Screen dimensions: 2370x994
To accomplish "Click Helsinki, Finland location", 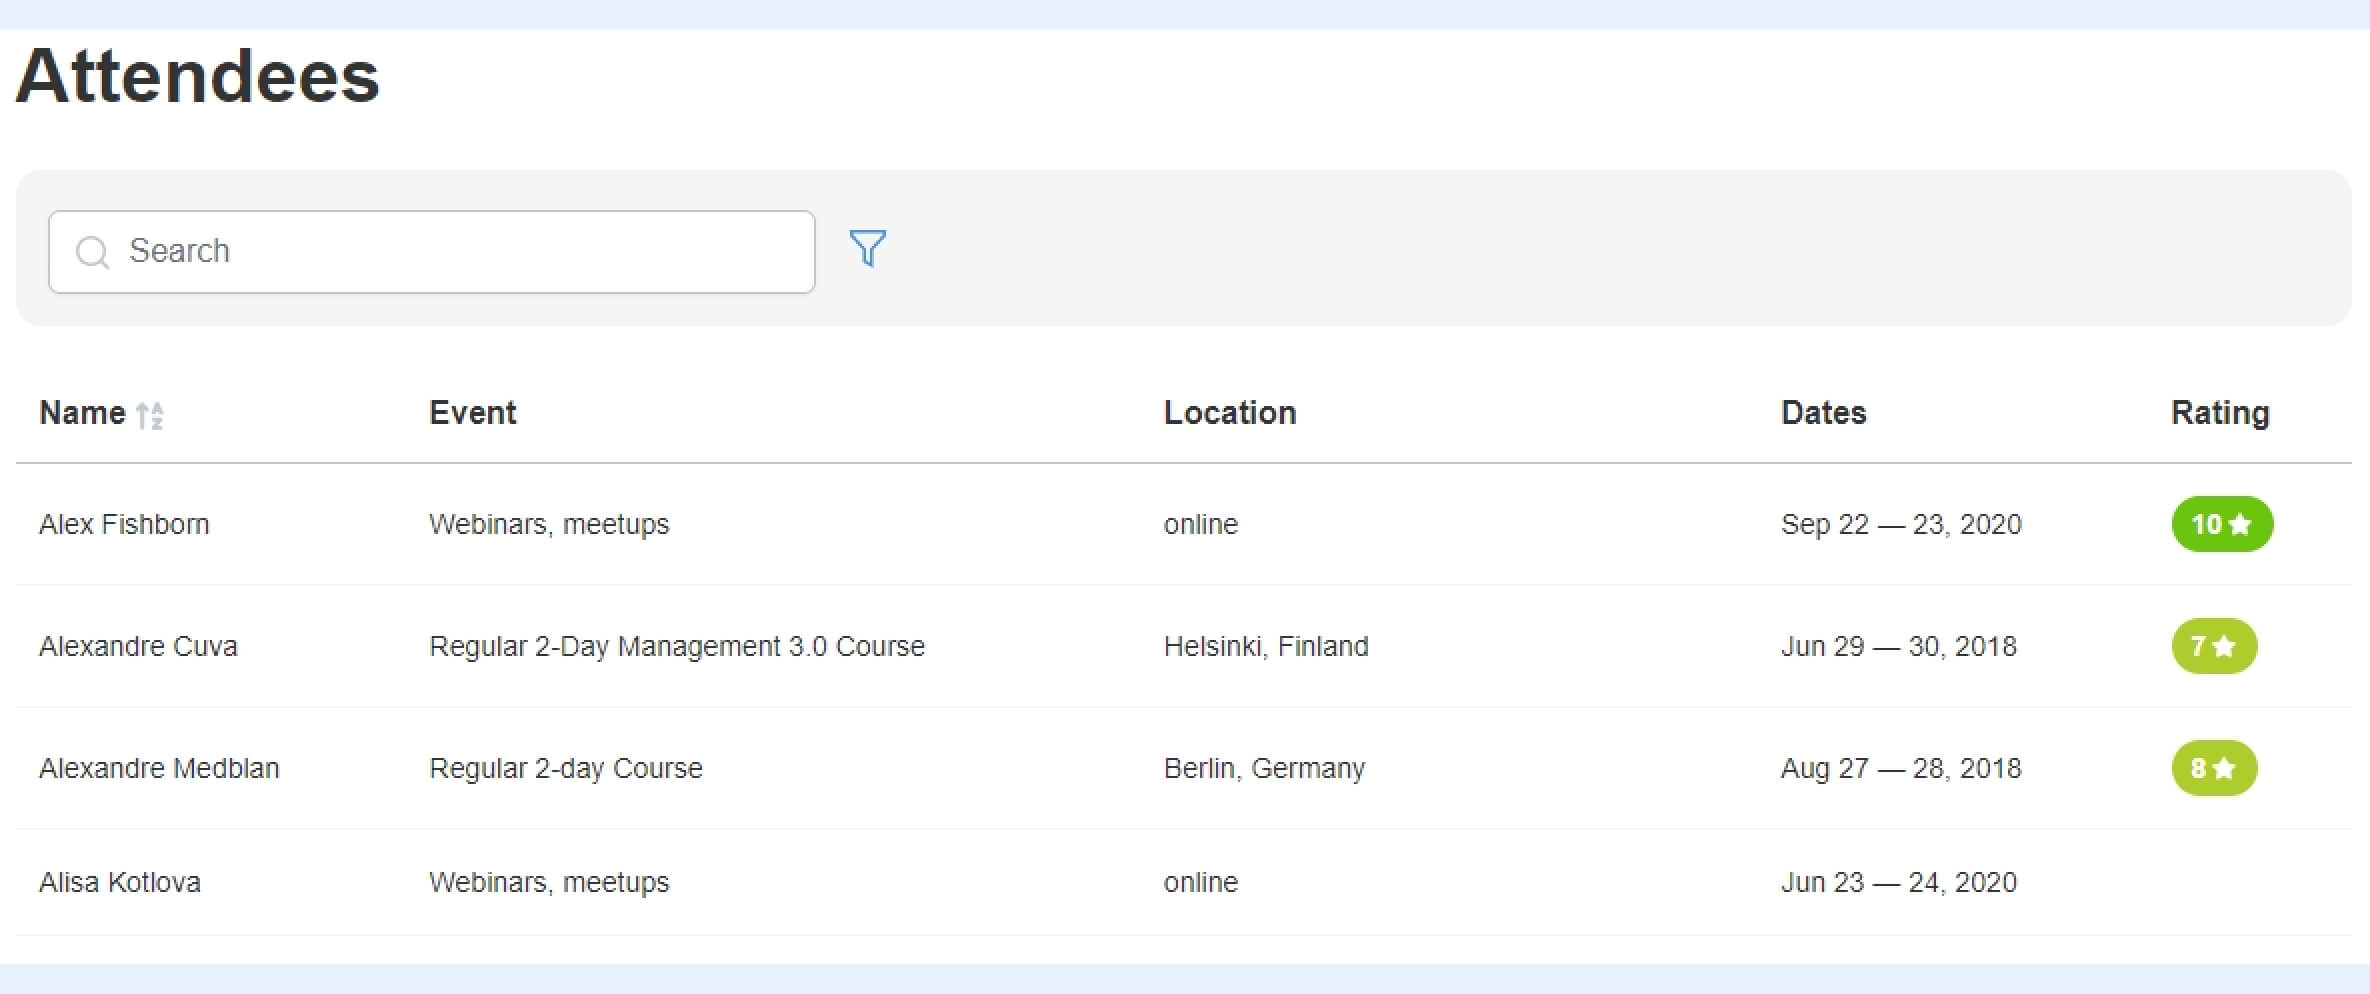I will click(x=1266, y=646).
